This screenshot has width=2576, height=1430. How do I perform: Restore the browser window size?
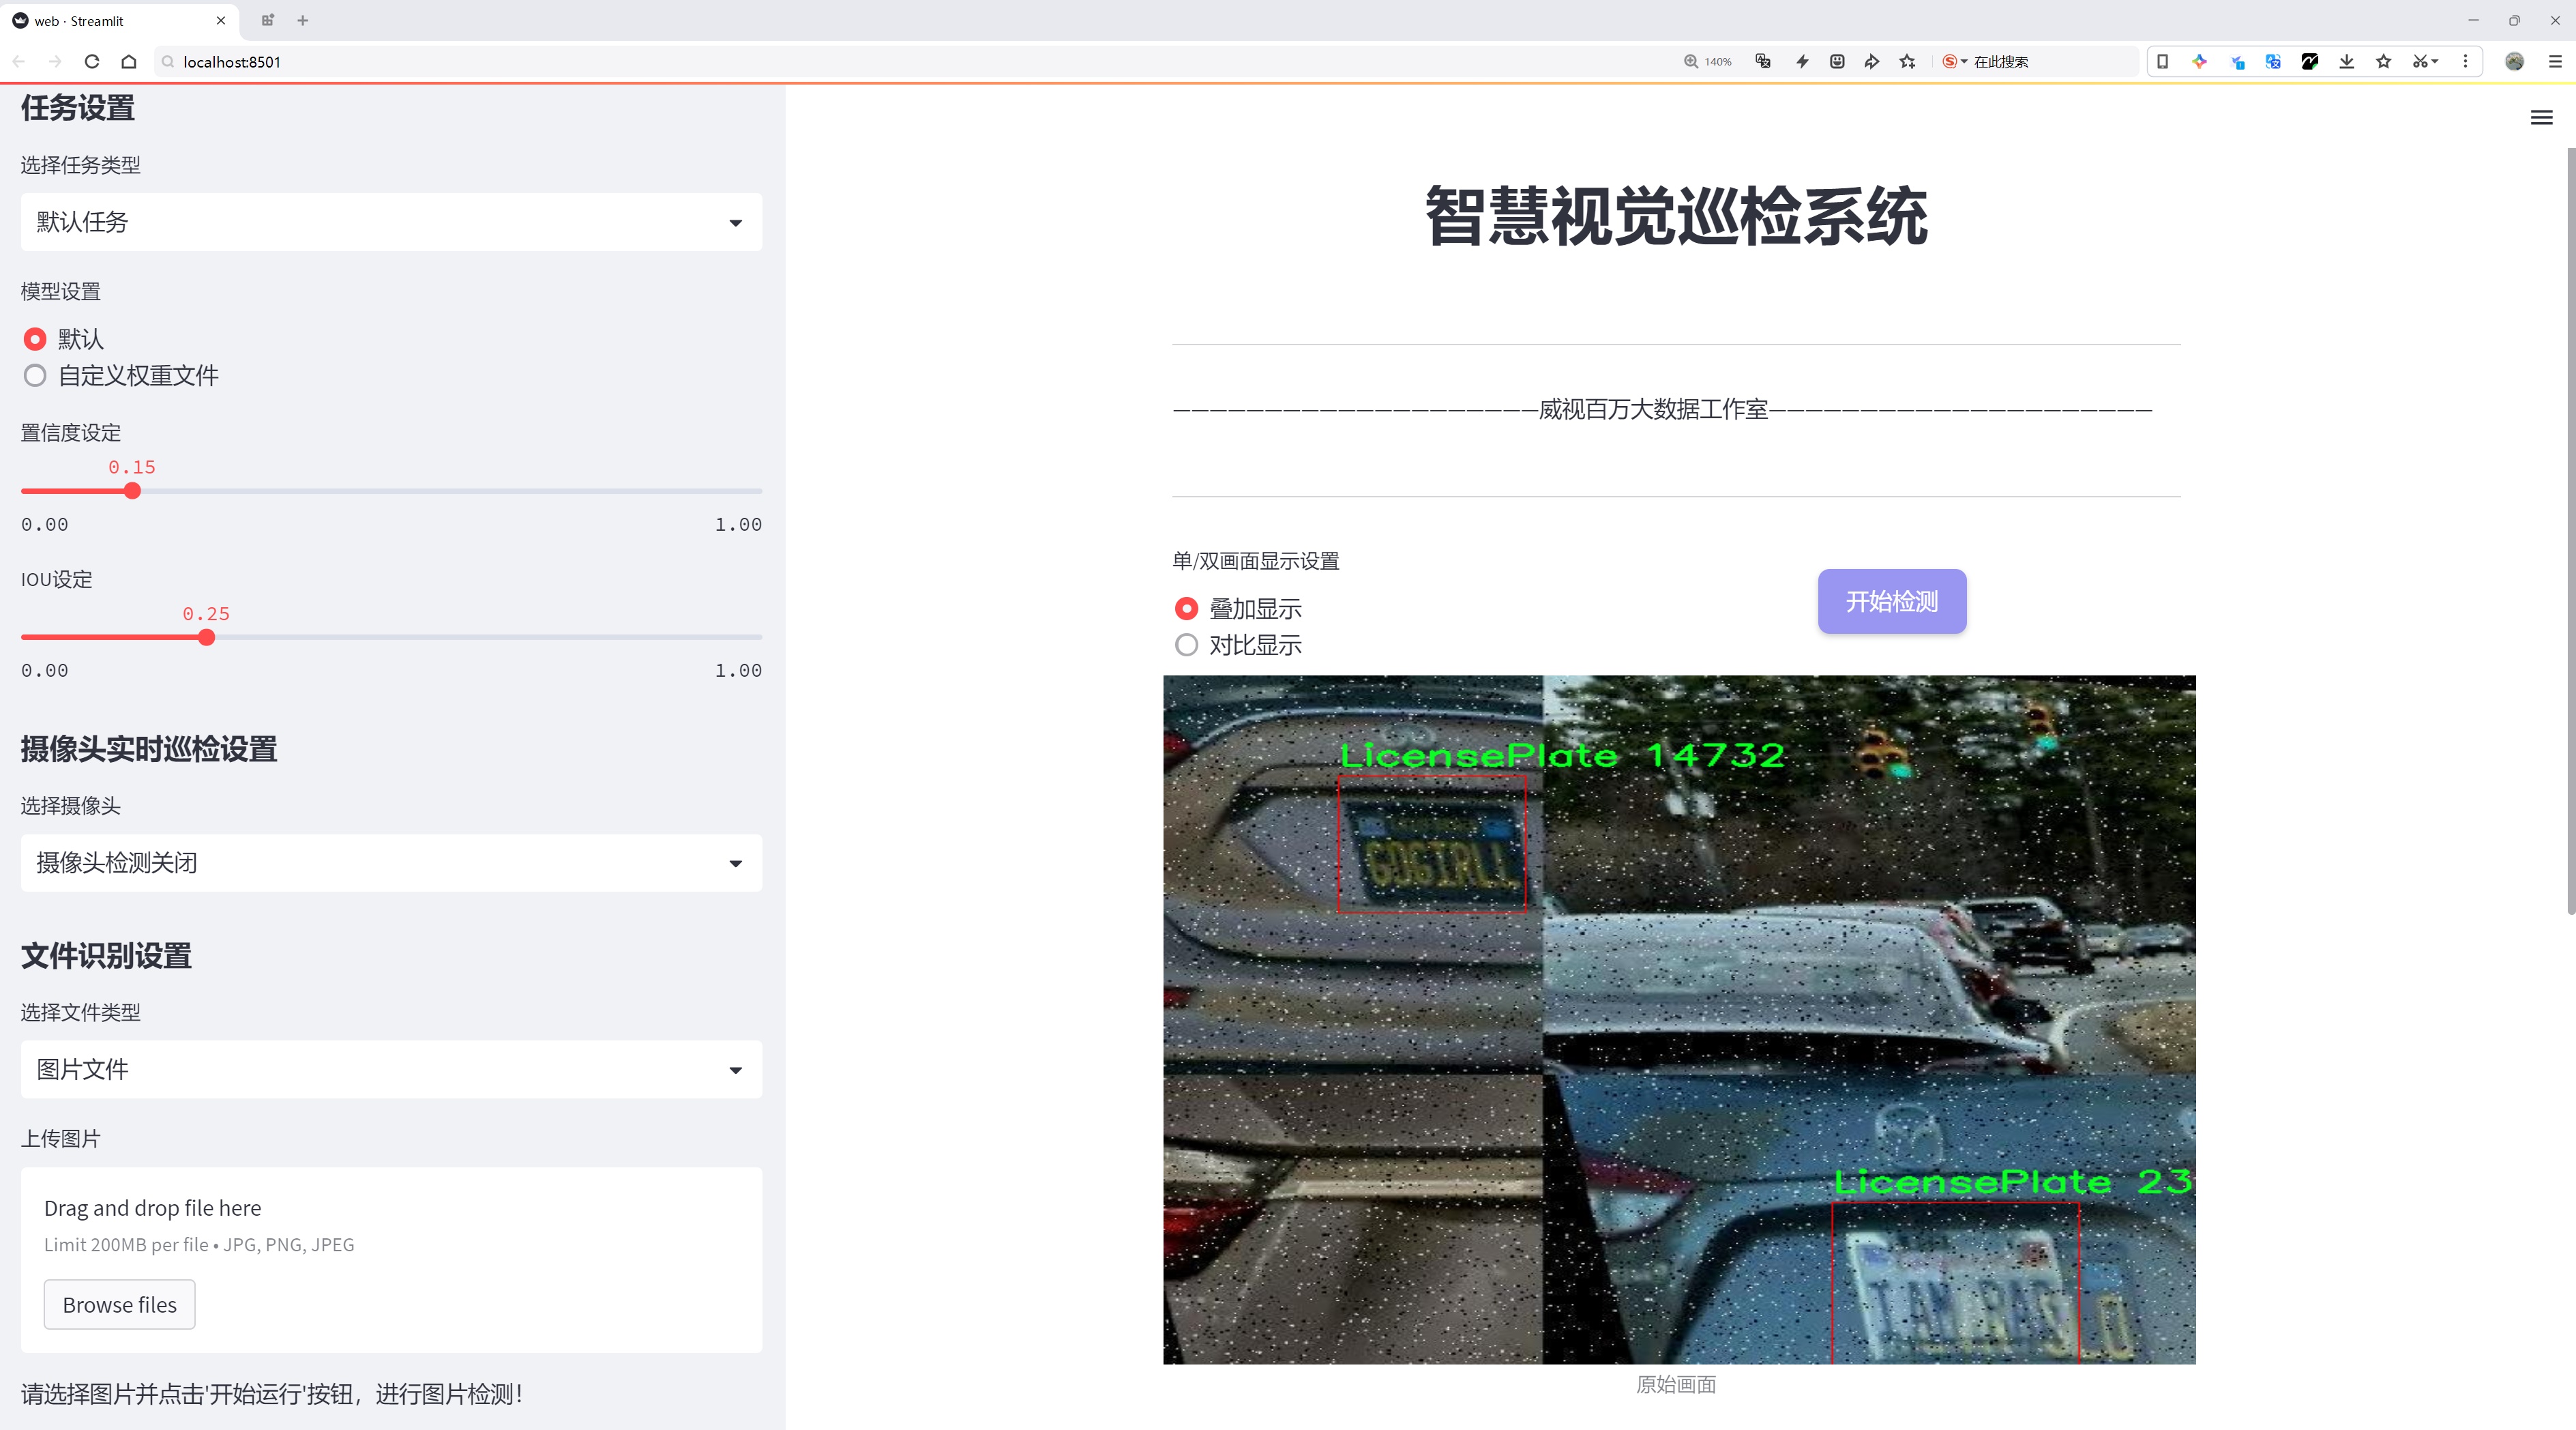pos(2514,20)
